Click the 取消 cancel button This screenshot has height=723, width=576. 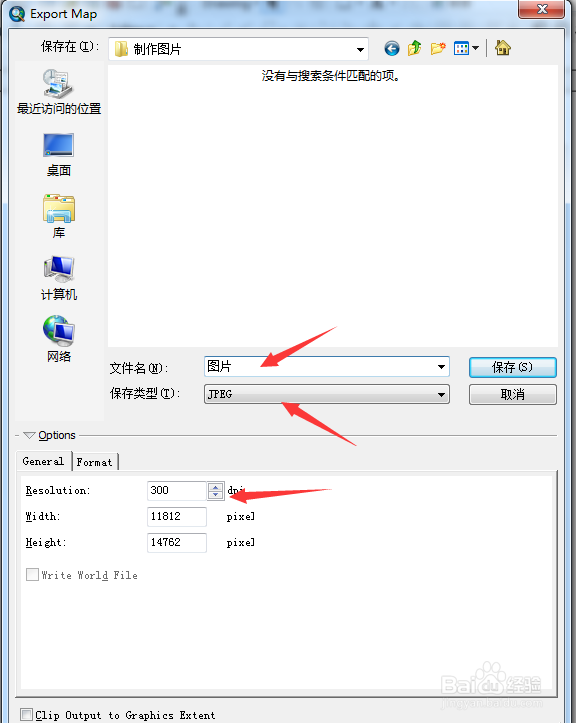tap(512, 395)
